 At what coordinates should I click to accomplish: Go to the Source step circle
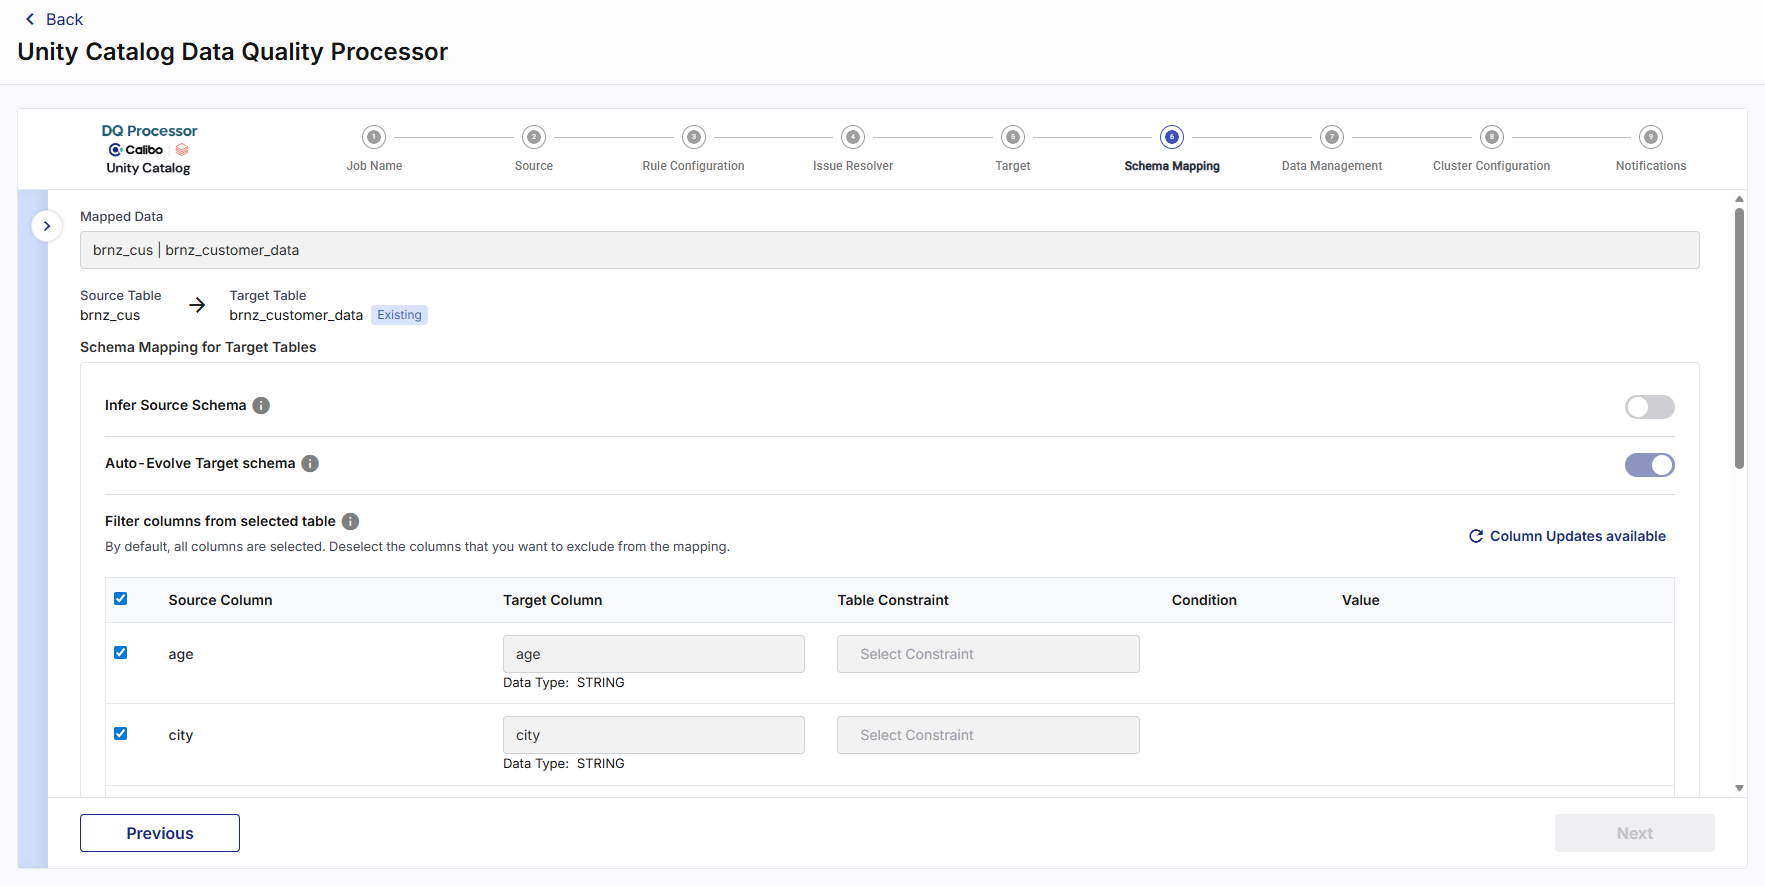click(534, 137)
